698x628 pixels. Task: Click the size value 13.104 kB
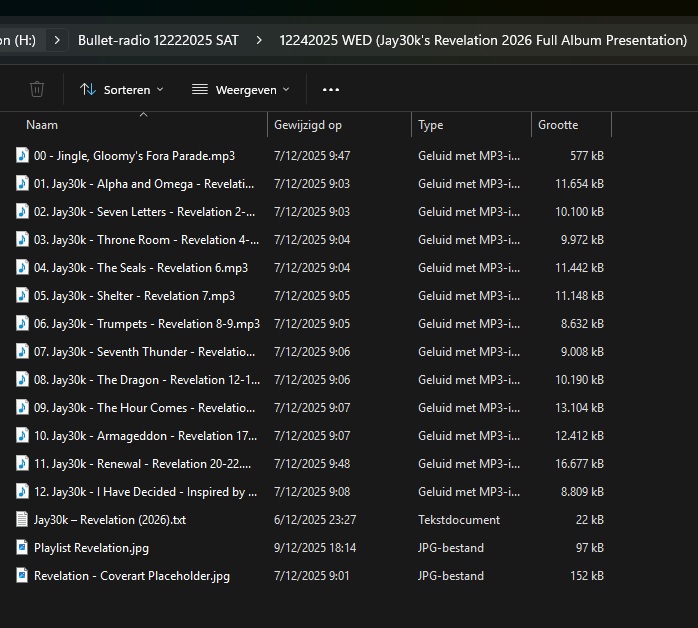click(579, 408)
